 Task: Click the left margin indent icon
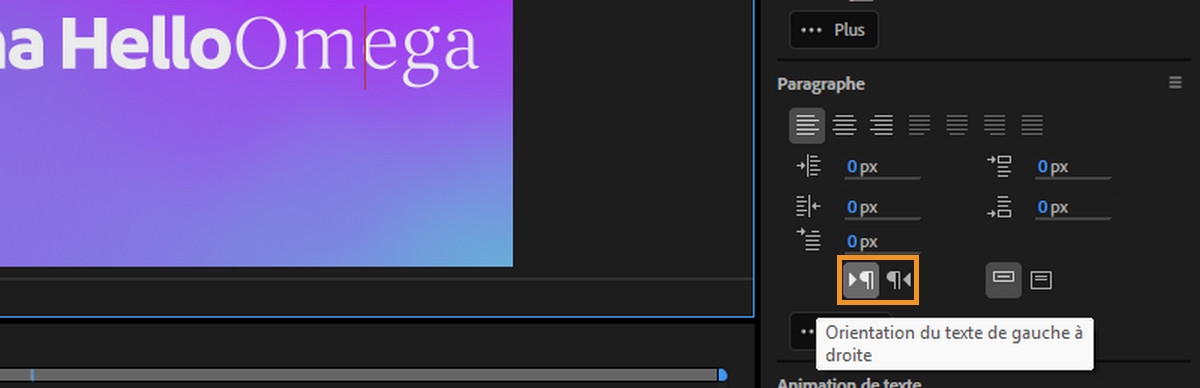(808, 166)
